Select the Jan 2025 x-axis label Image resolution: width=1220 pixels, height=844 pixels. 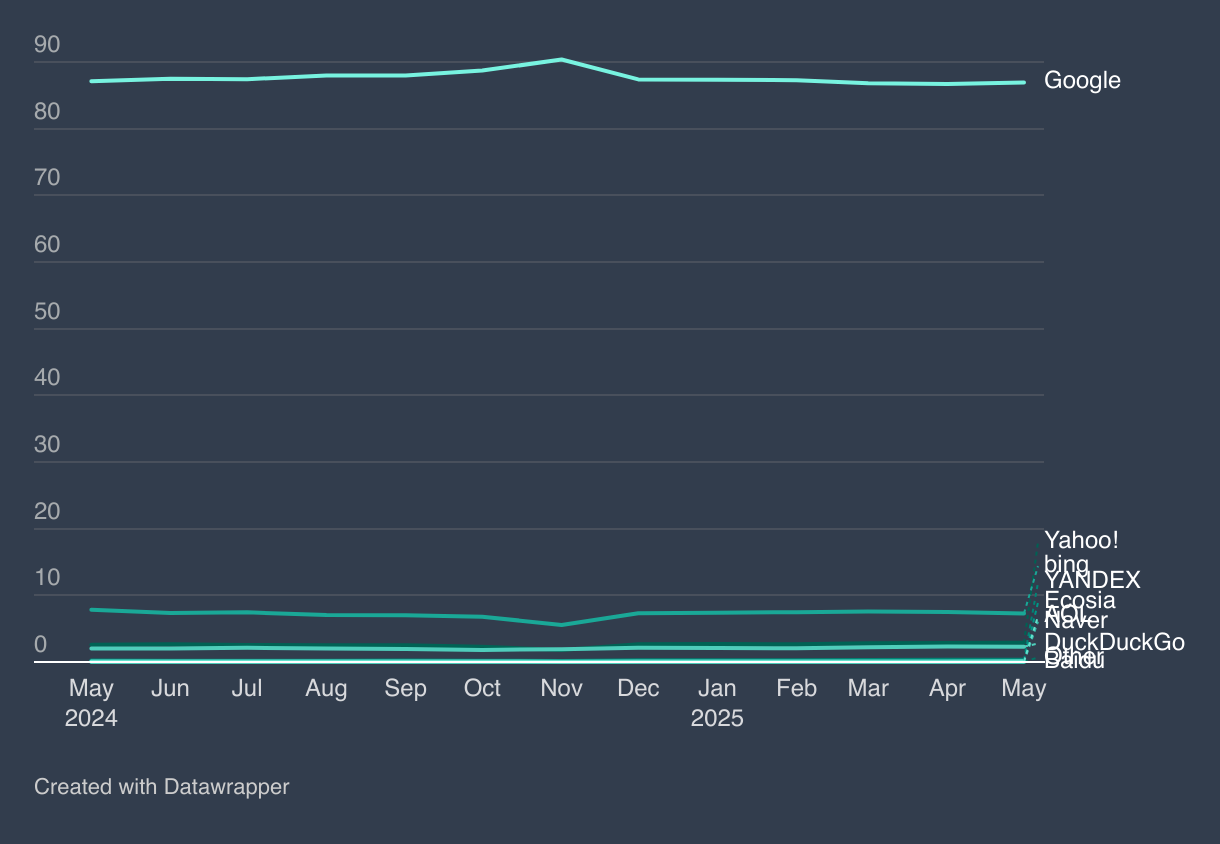(x=717, y=703)
